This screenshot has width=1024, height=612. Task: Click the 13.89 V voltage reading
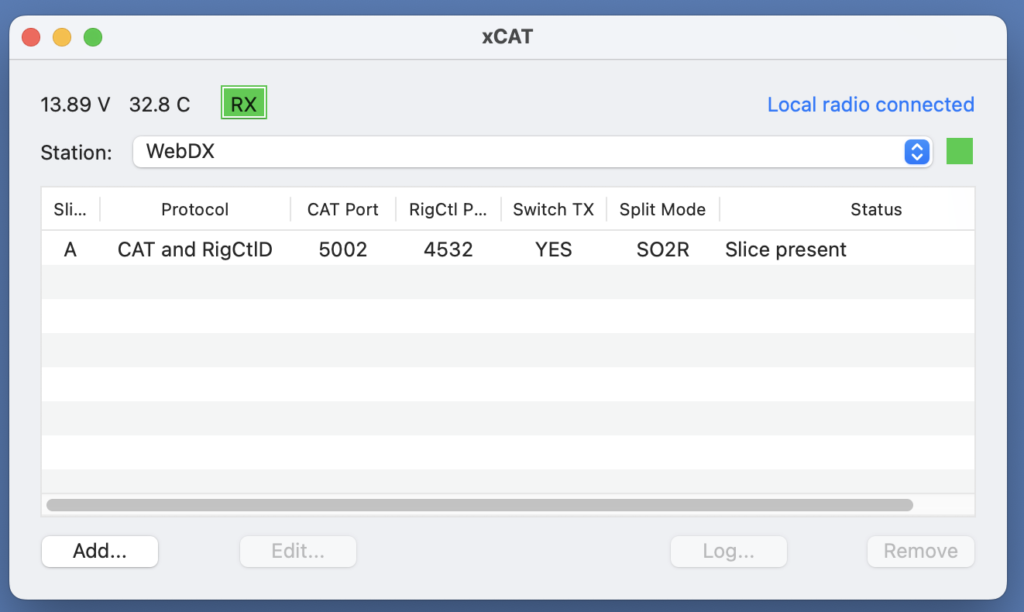75,105
